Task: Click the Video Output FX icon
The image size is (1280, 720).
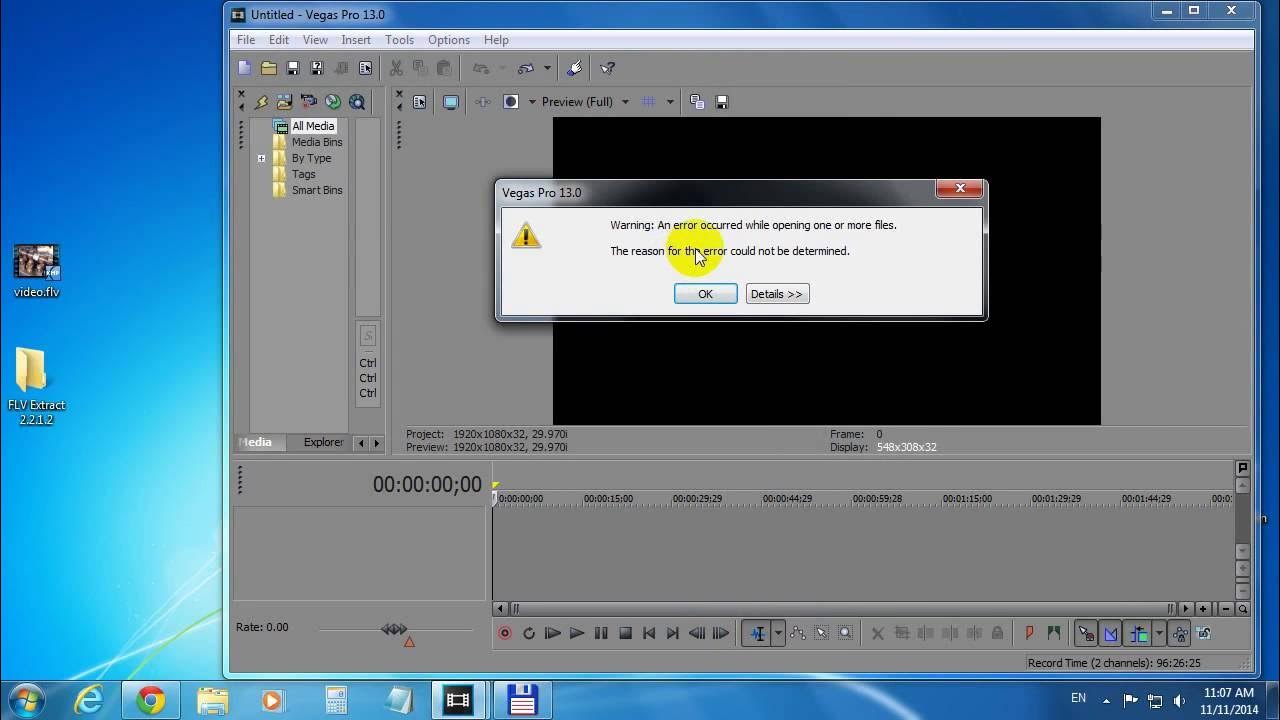Action: pyautogui.click(x=483, y=102)
